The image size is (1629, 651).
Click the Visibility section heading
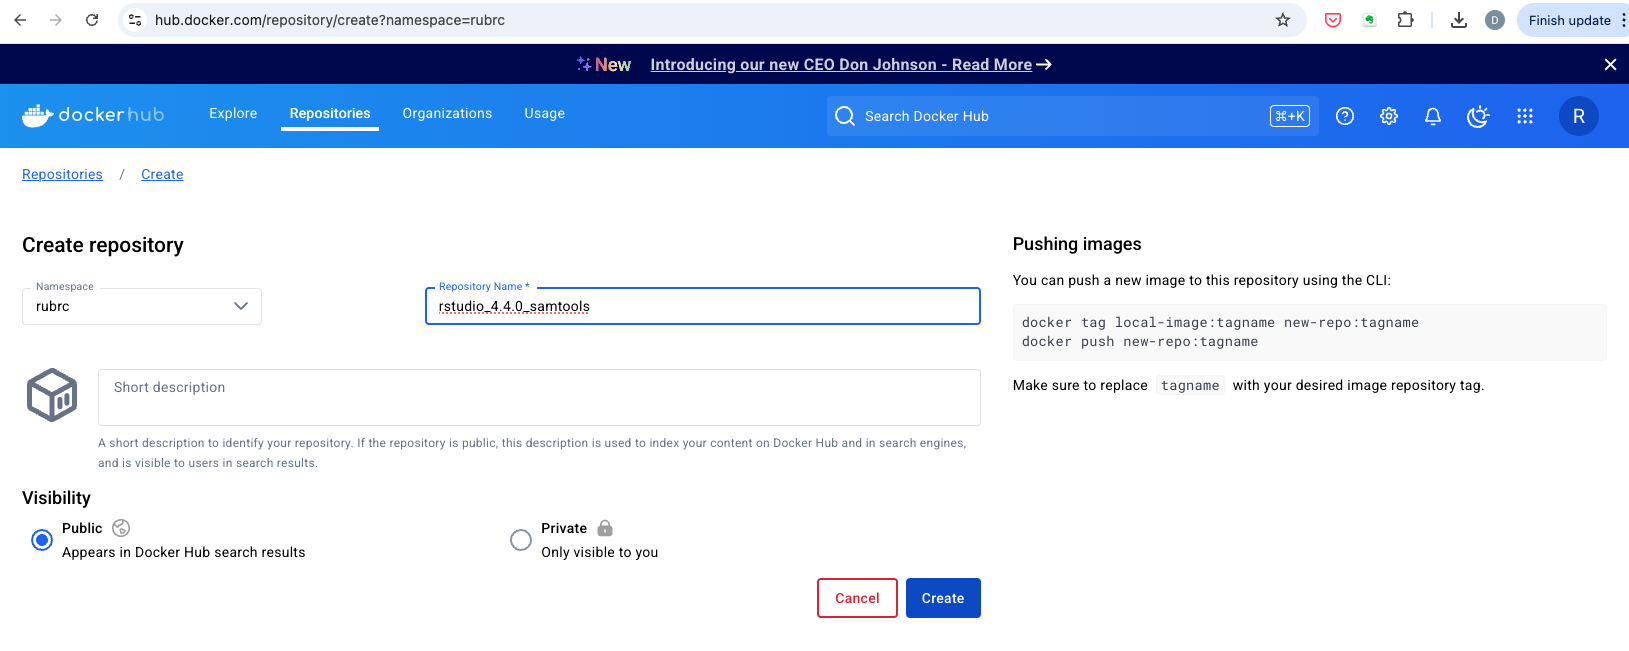[x=56, y=498]
